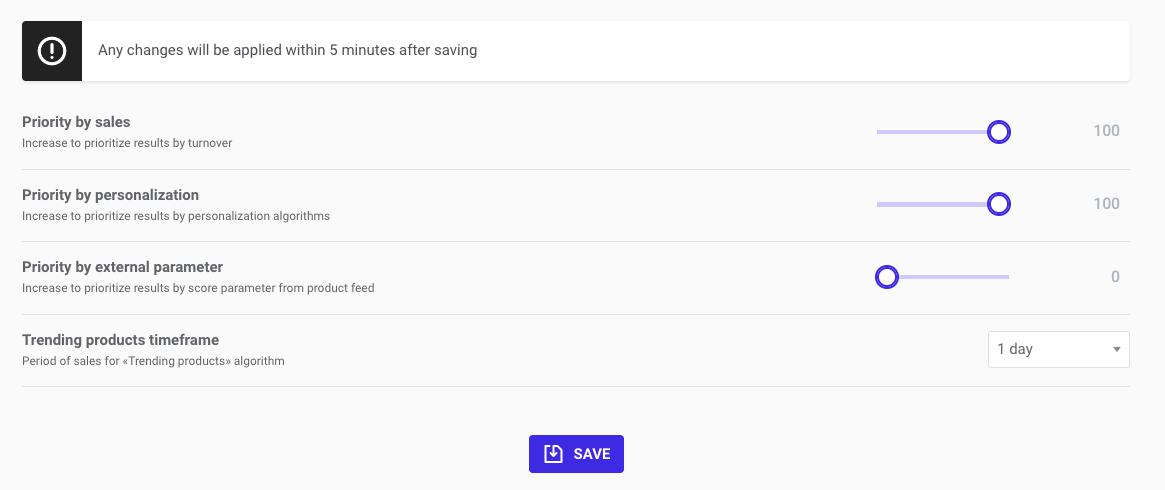Click the Priority by sales slider handle
The image size is (1165, 490).
[998, 132]
